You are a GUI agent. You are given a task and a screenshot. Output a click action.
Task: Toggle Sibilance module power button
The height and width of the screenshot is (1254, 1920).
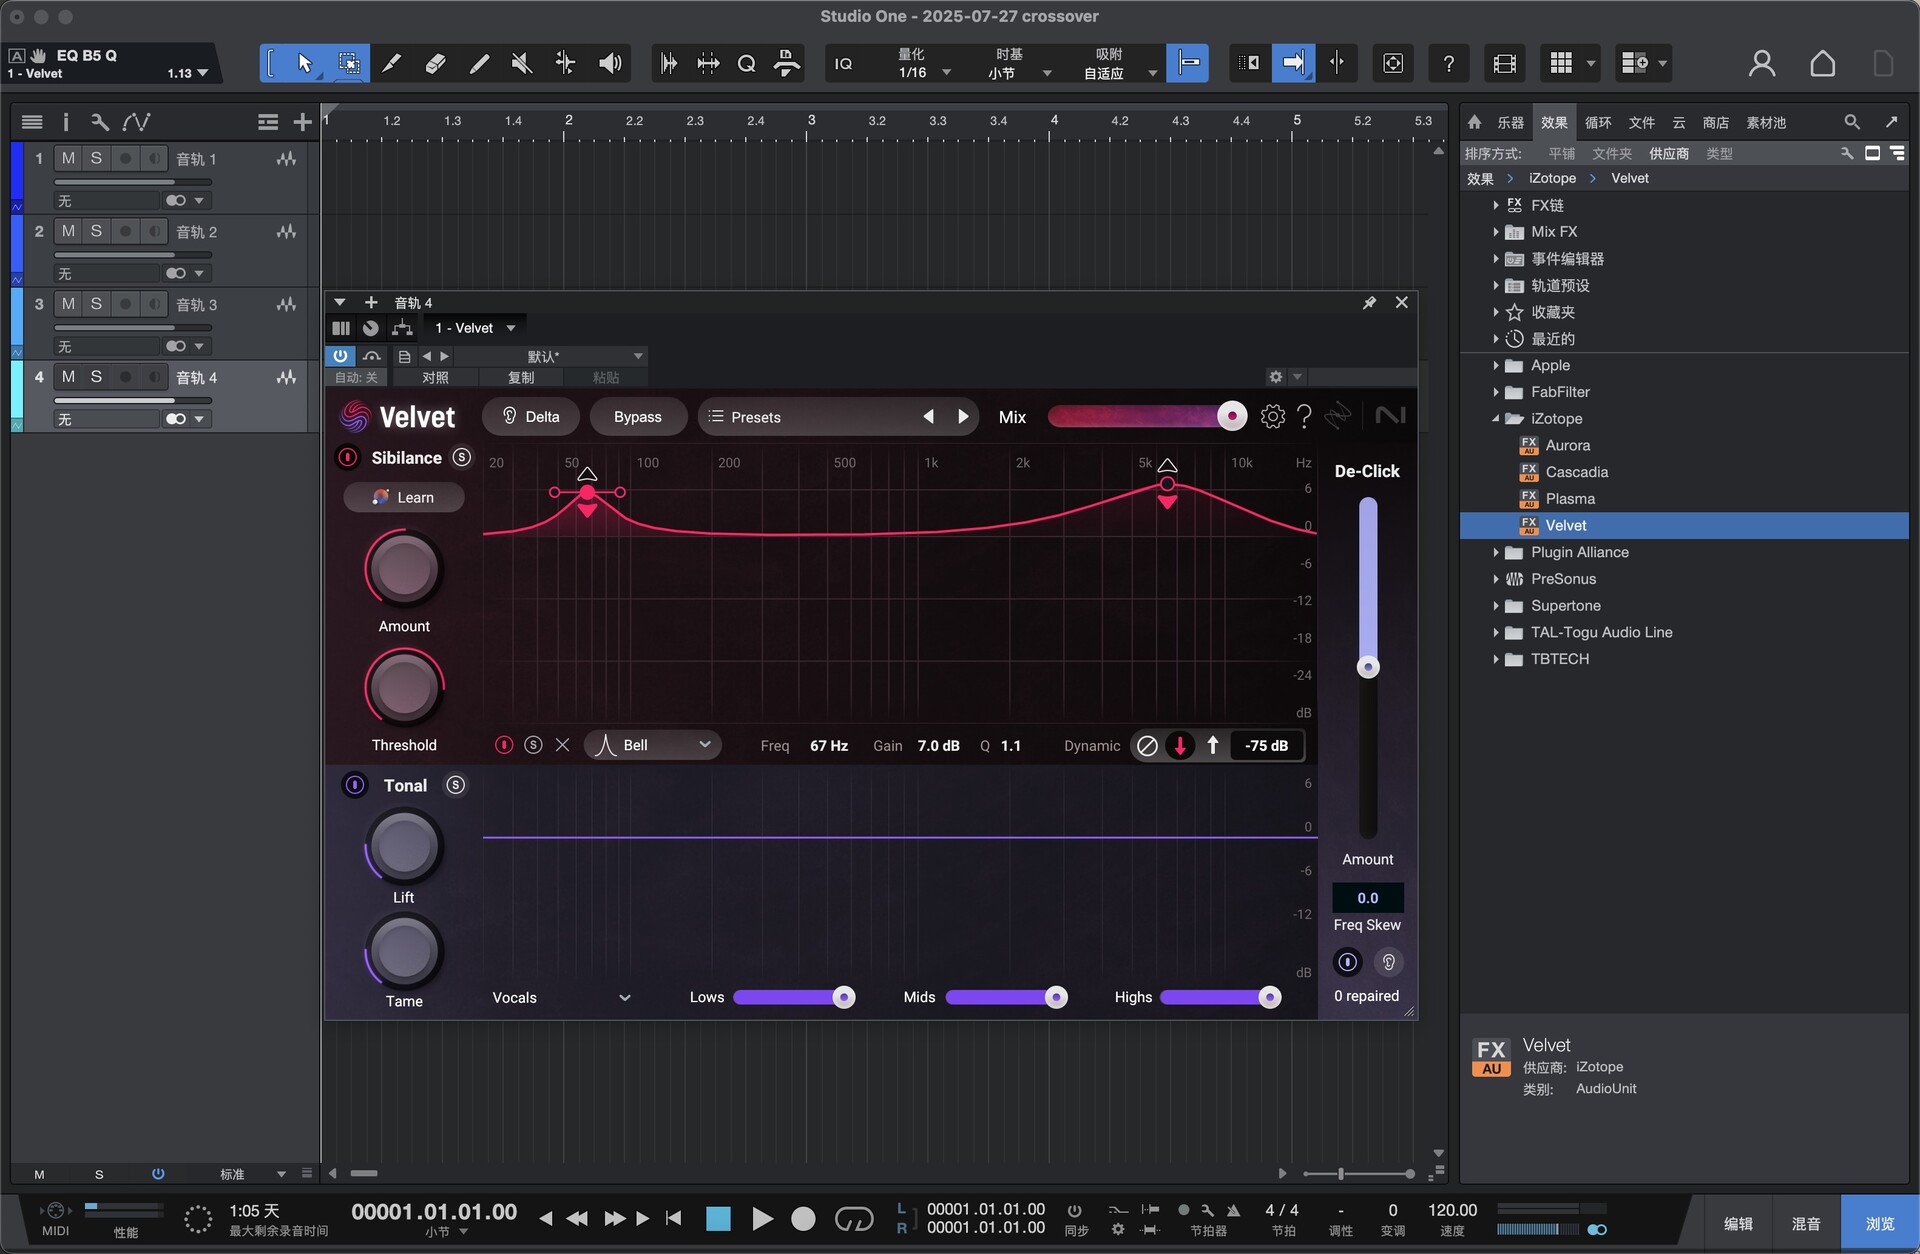347,458
